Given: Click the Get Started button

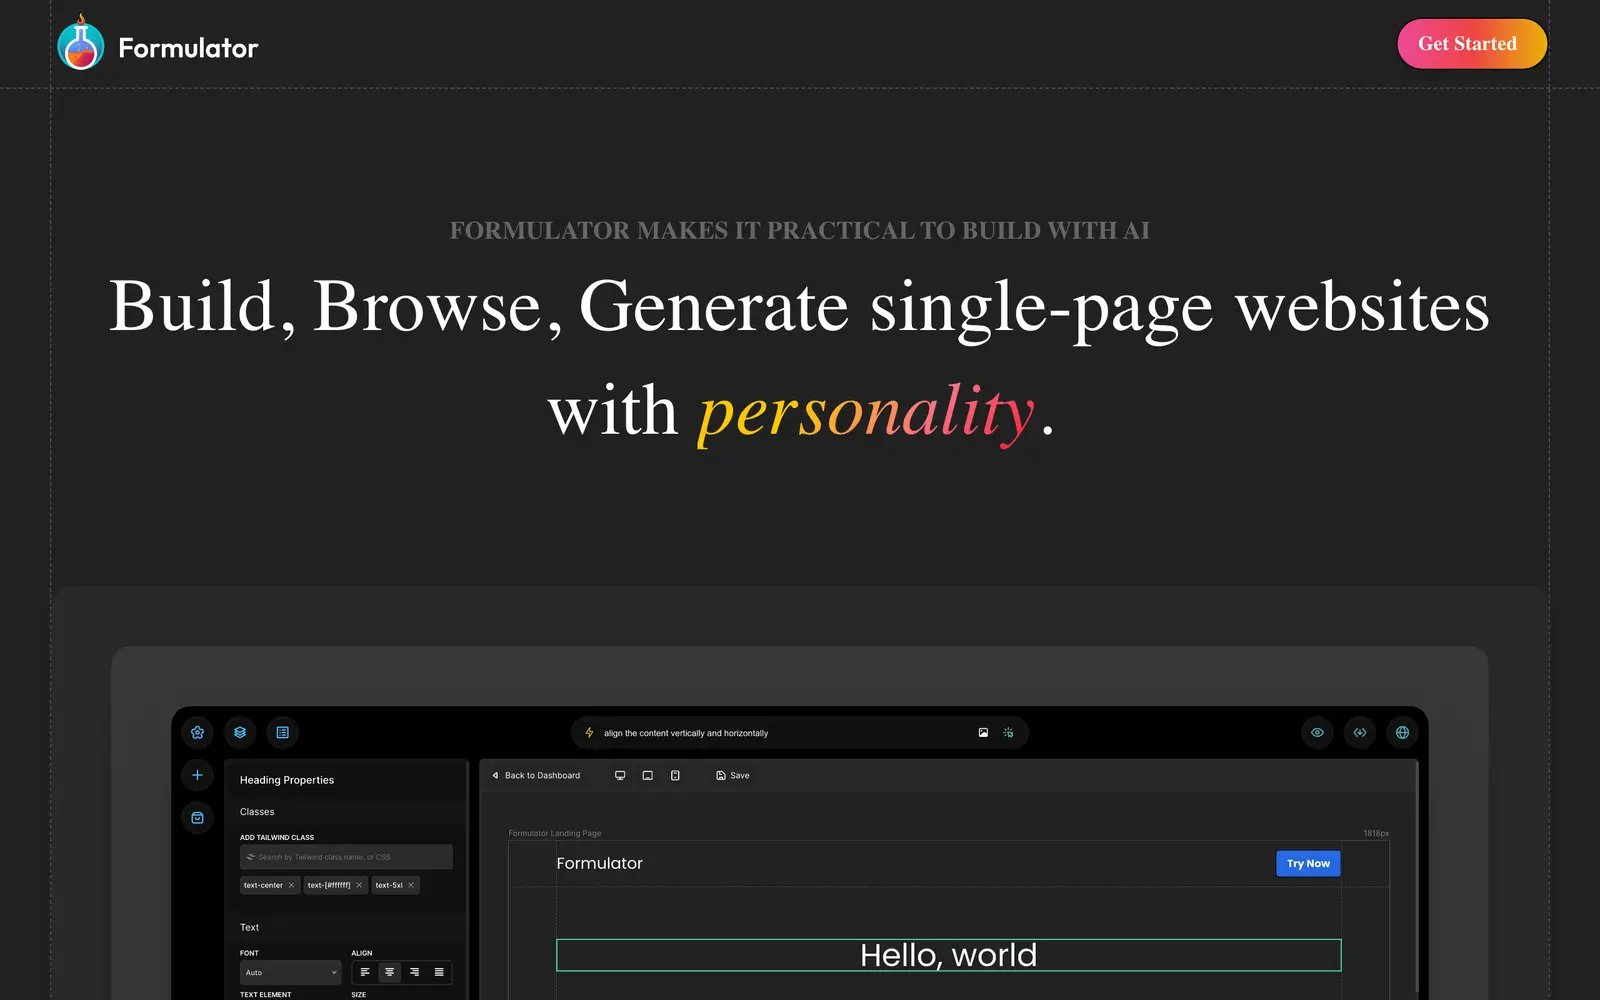Looking at the screenshot, I should click(x=1471, y=44).
